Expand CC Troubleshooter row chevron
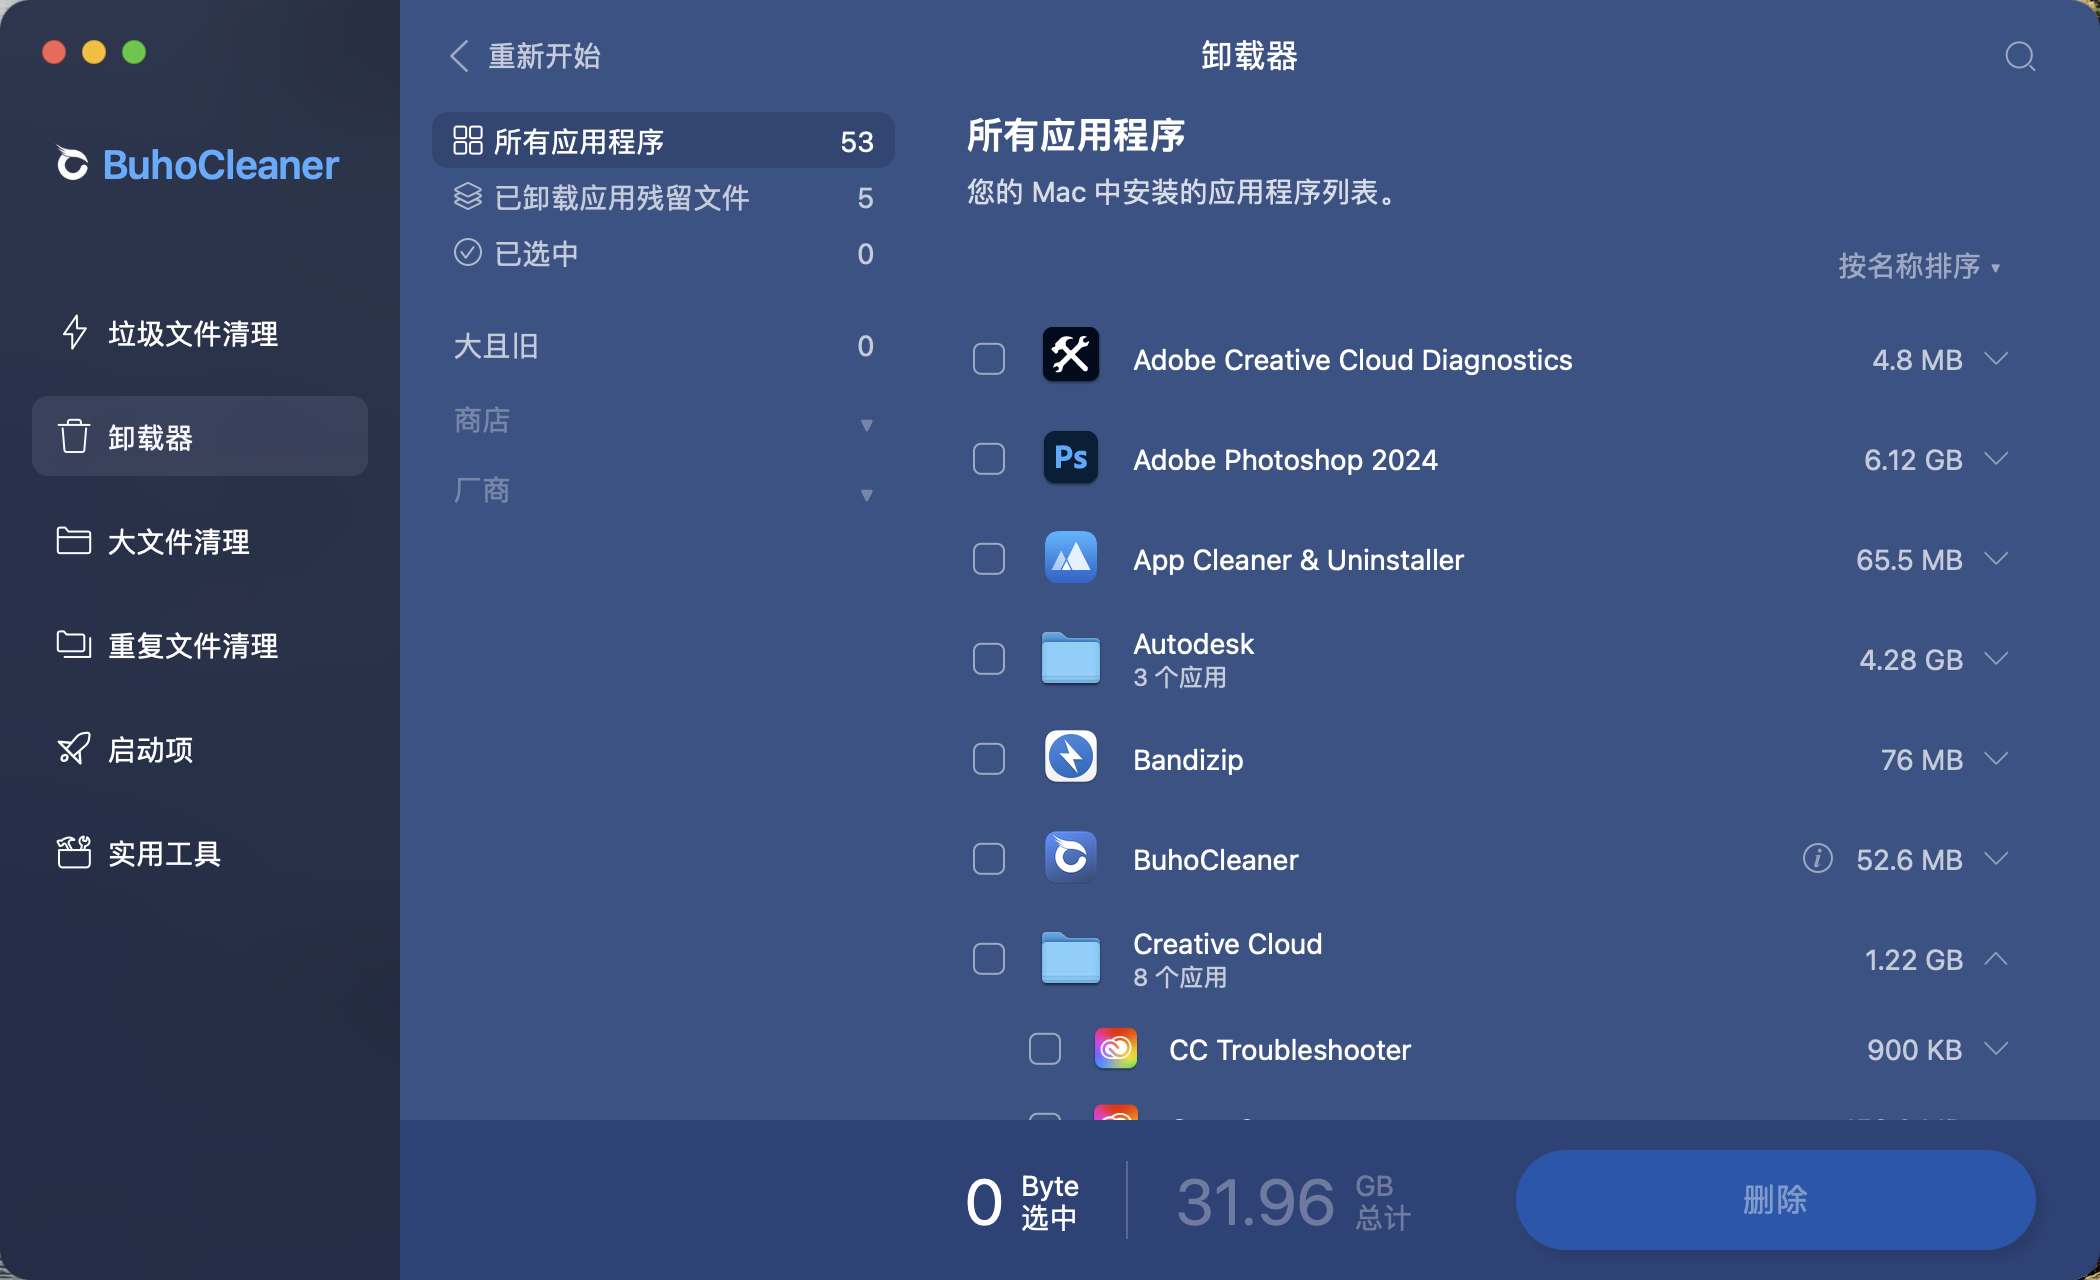 (1996, 1048)
